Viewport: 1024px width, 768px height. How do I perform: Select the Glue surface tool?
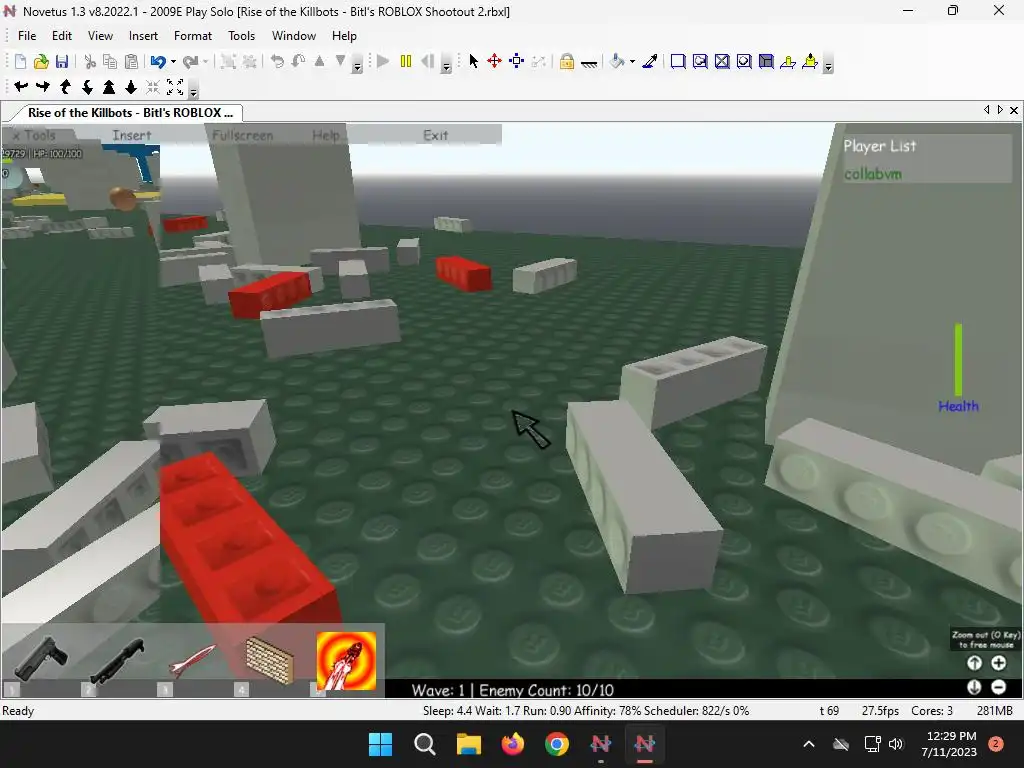[700, 61]
